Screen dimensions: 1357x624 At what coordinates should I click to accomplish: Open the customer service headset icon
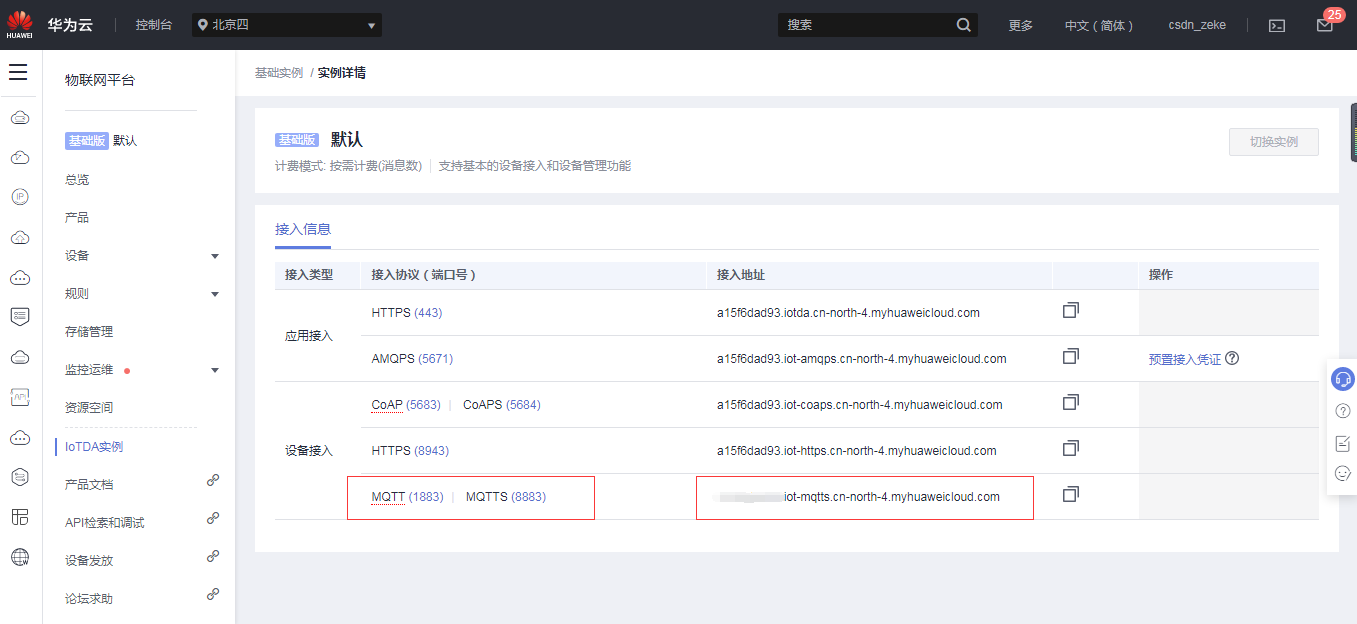pos(1343,380)
